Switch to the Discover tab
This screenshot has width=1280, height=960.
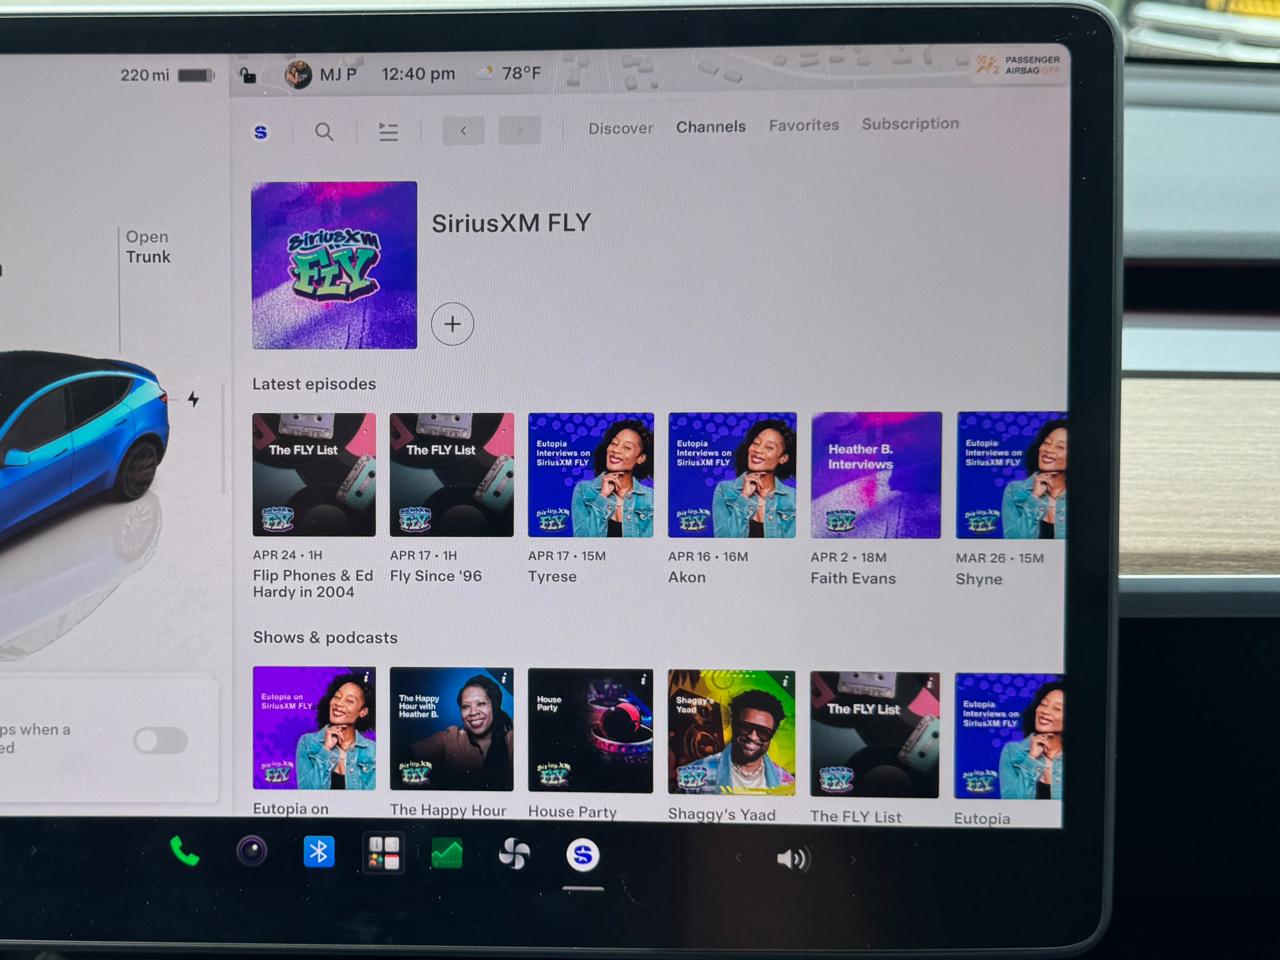pos(621,128)
